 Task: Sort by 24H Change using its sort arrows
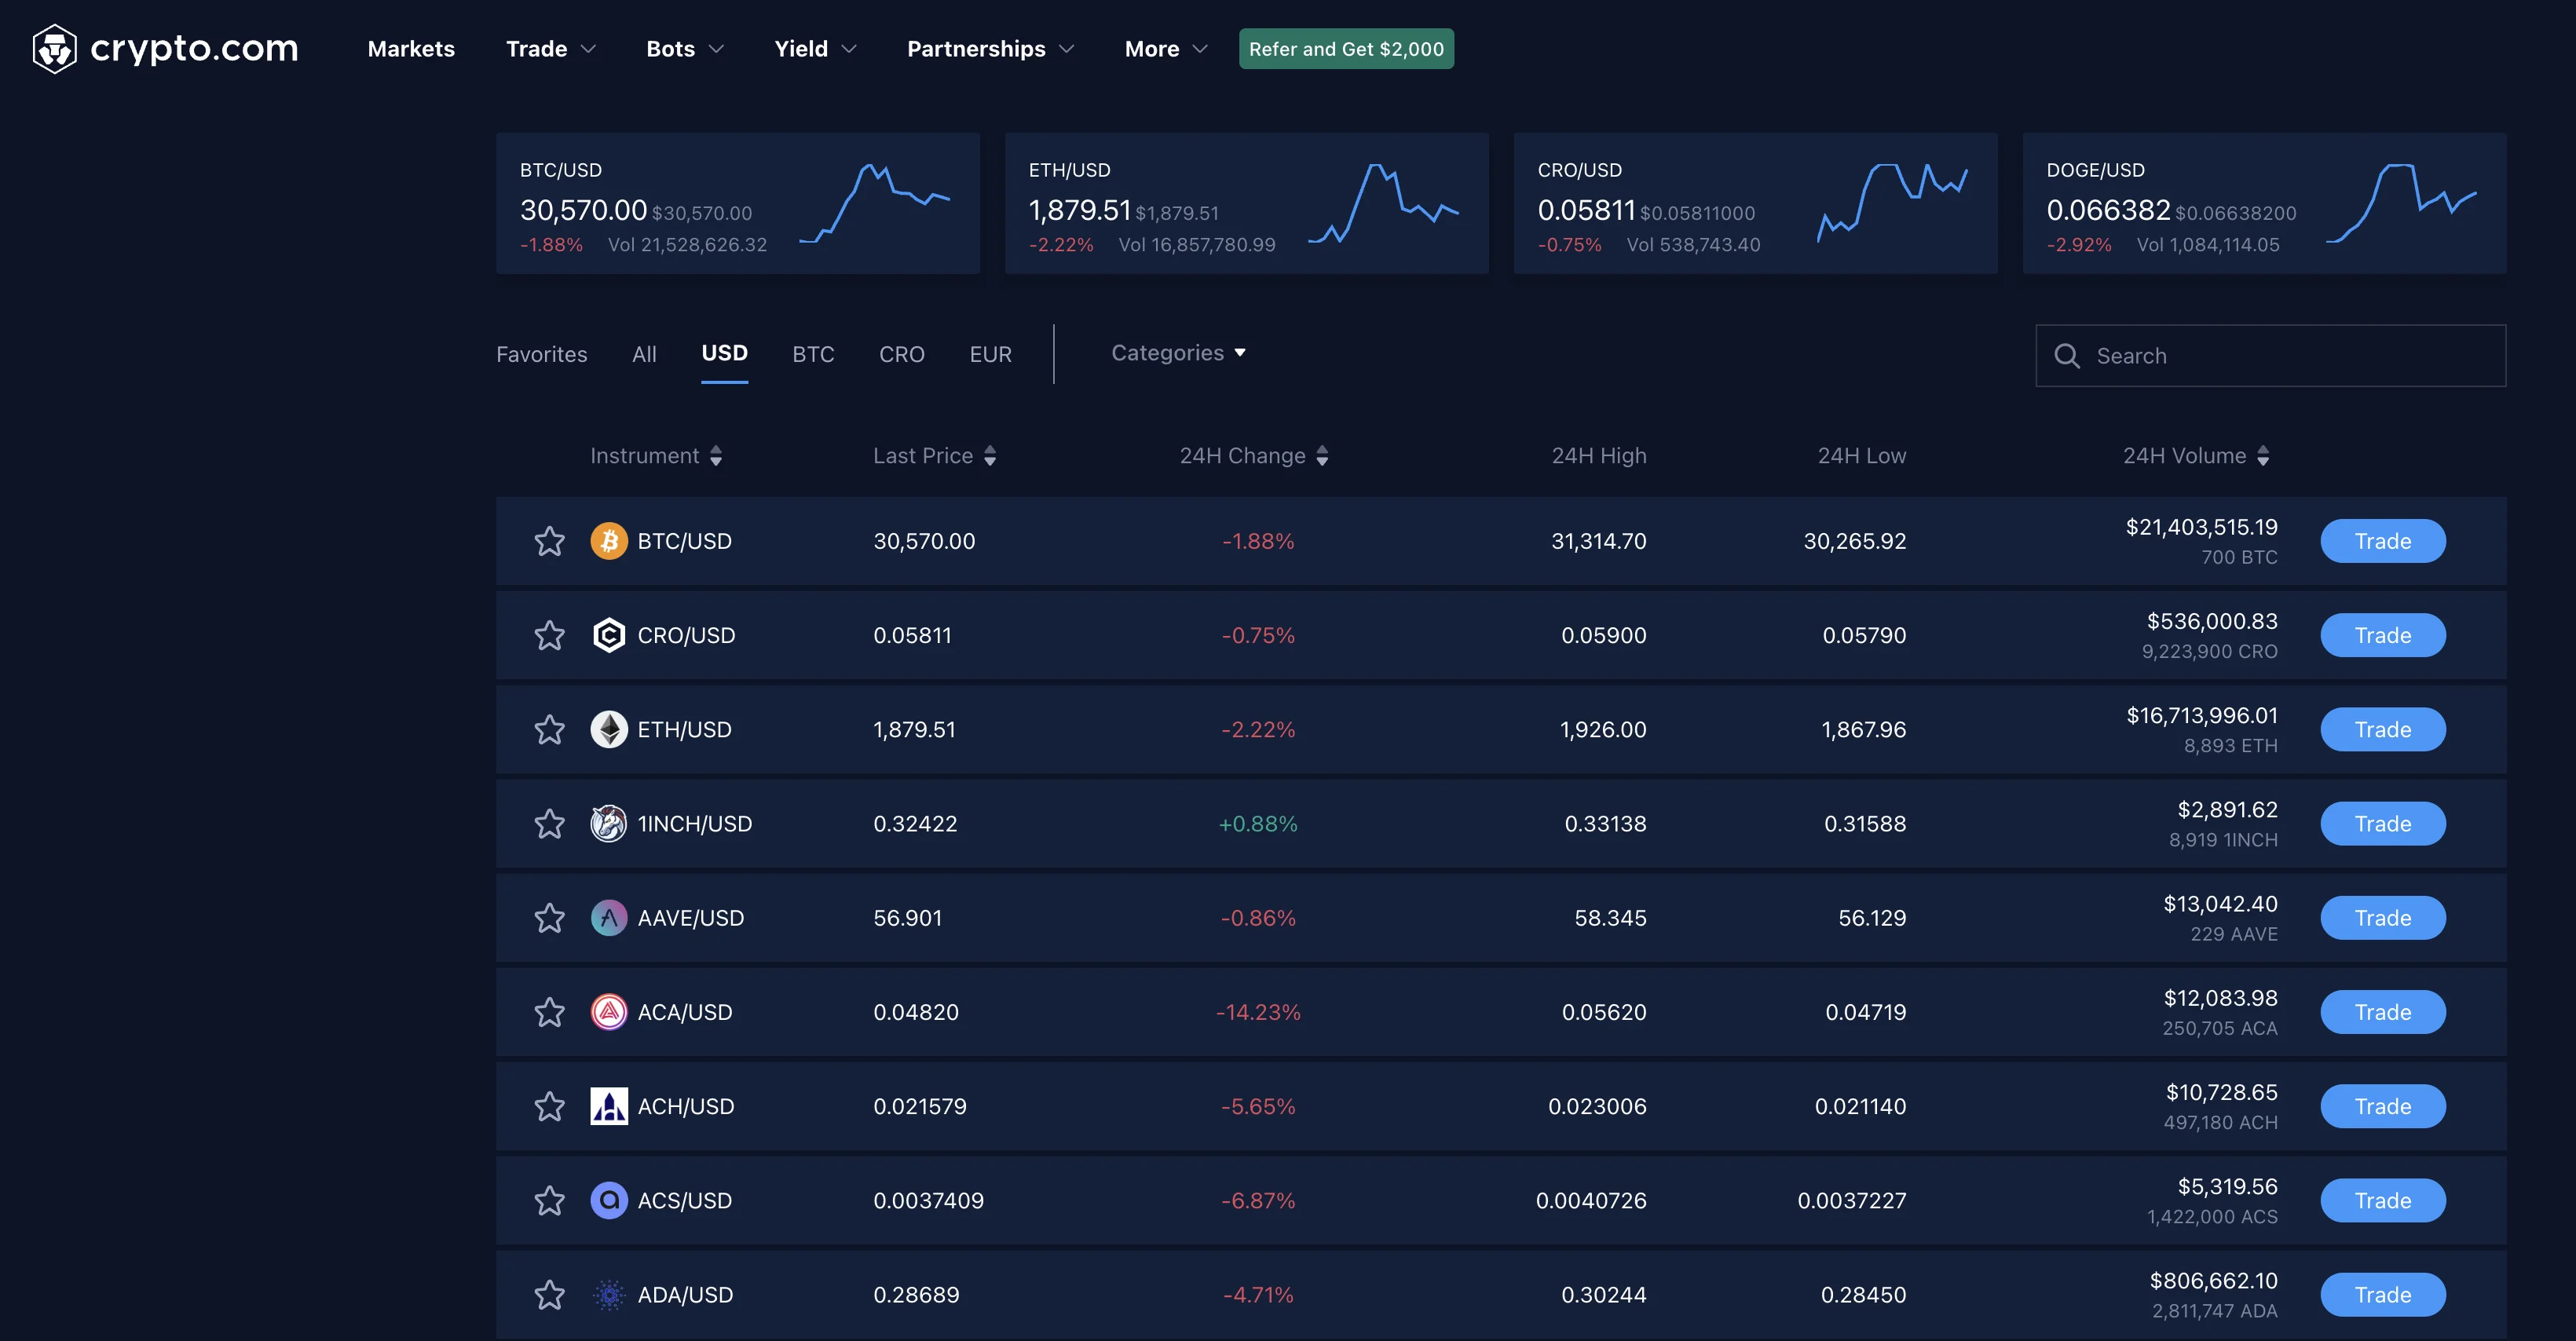click(x=1322, y=456)
